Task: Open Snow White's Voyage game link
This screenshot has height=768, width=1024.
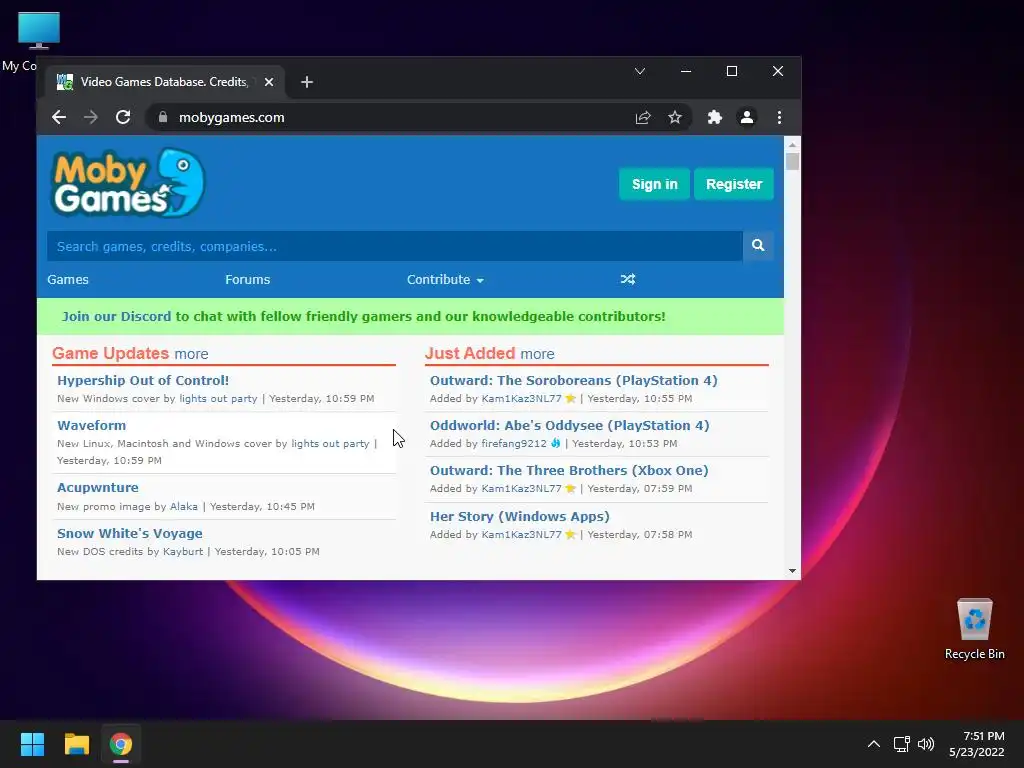Action: [129, 533]
